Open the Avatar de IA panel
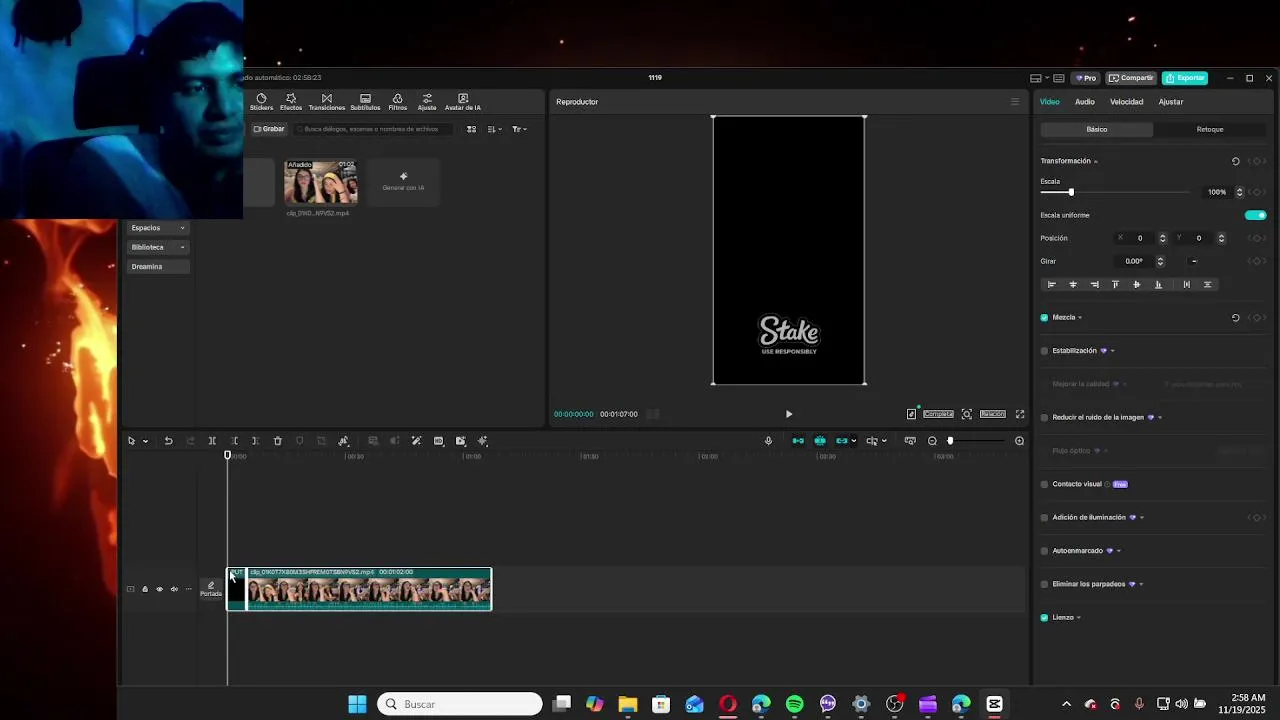 [463, 102]
